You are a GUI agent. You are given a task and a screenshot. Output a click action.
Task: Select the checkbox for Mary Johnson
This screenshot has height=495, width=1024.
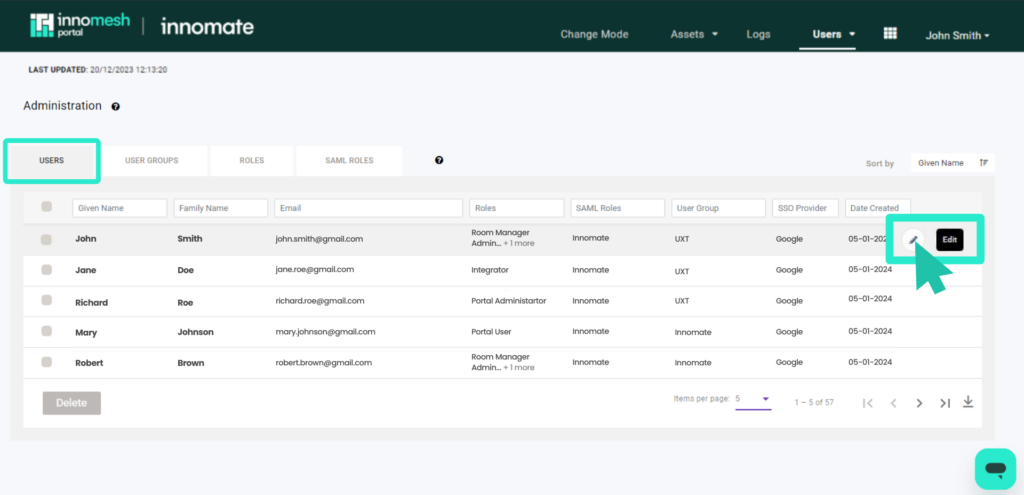tap(46, 330)
